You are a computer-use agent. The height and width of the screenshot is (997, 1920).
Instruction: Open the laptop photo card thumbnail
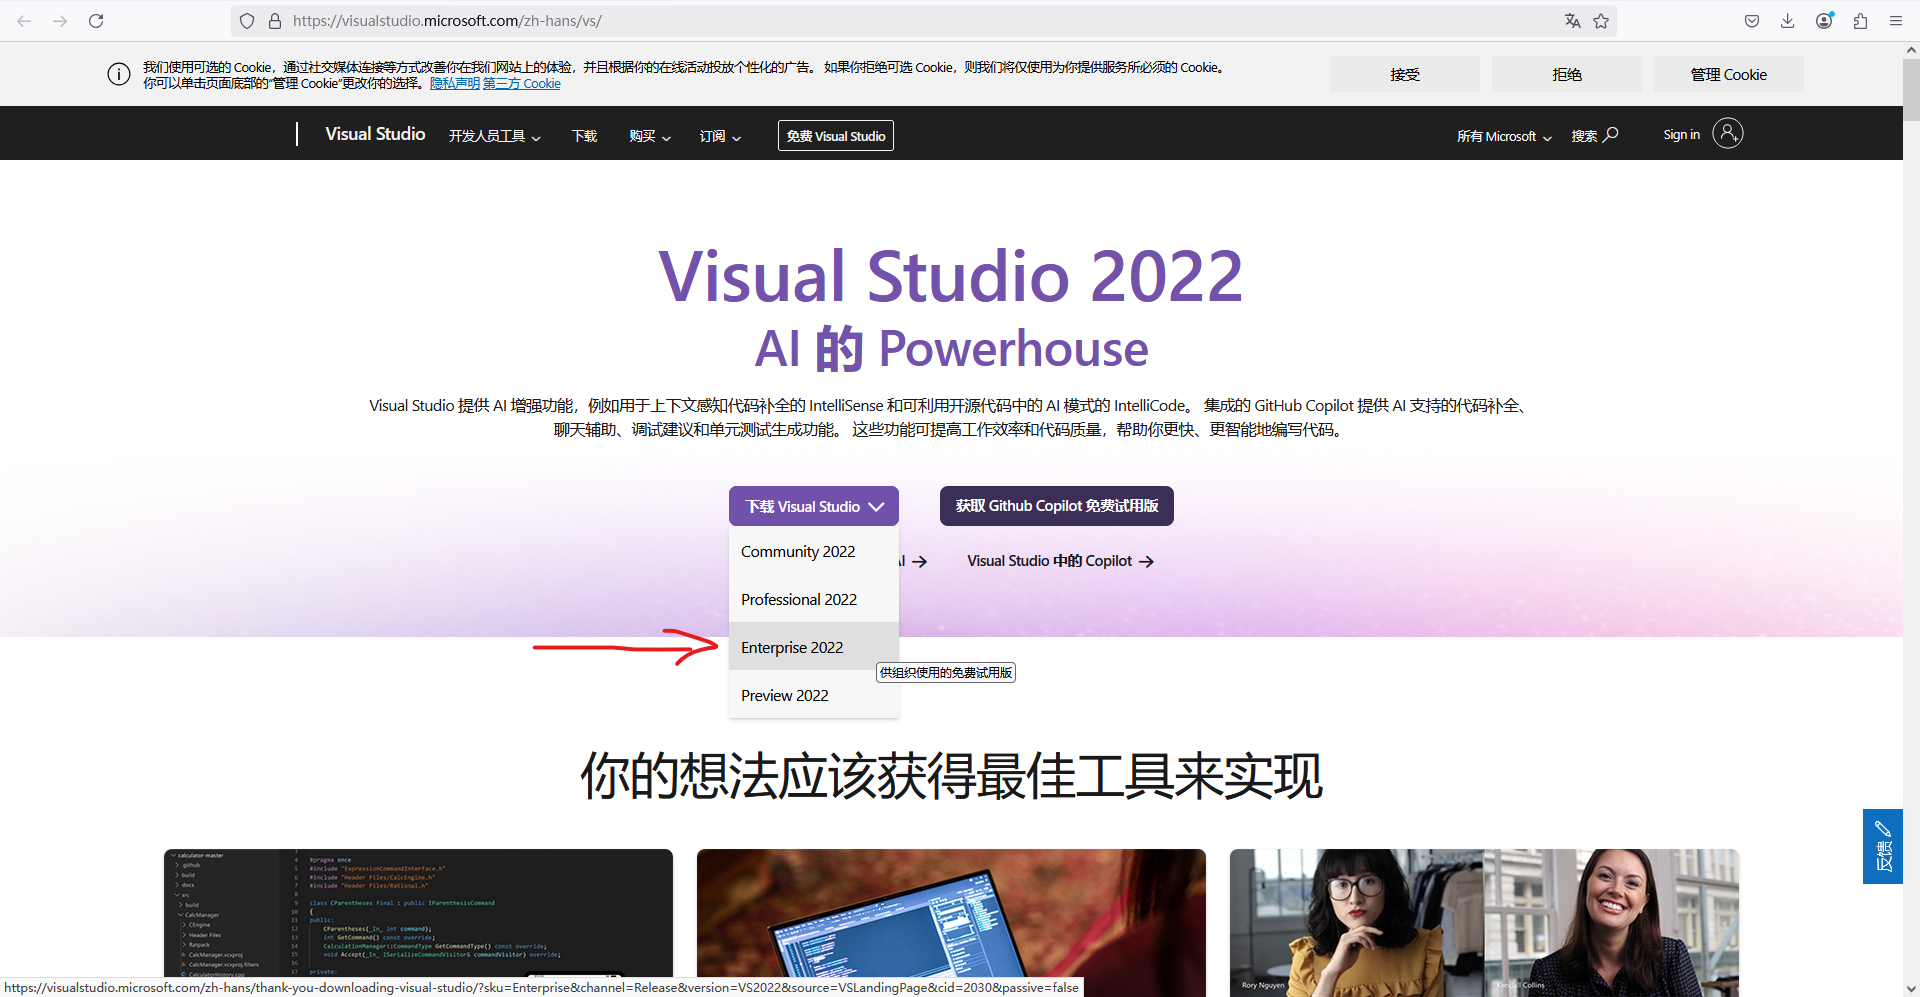point(951,923)
